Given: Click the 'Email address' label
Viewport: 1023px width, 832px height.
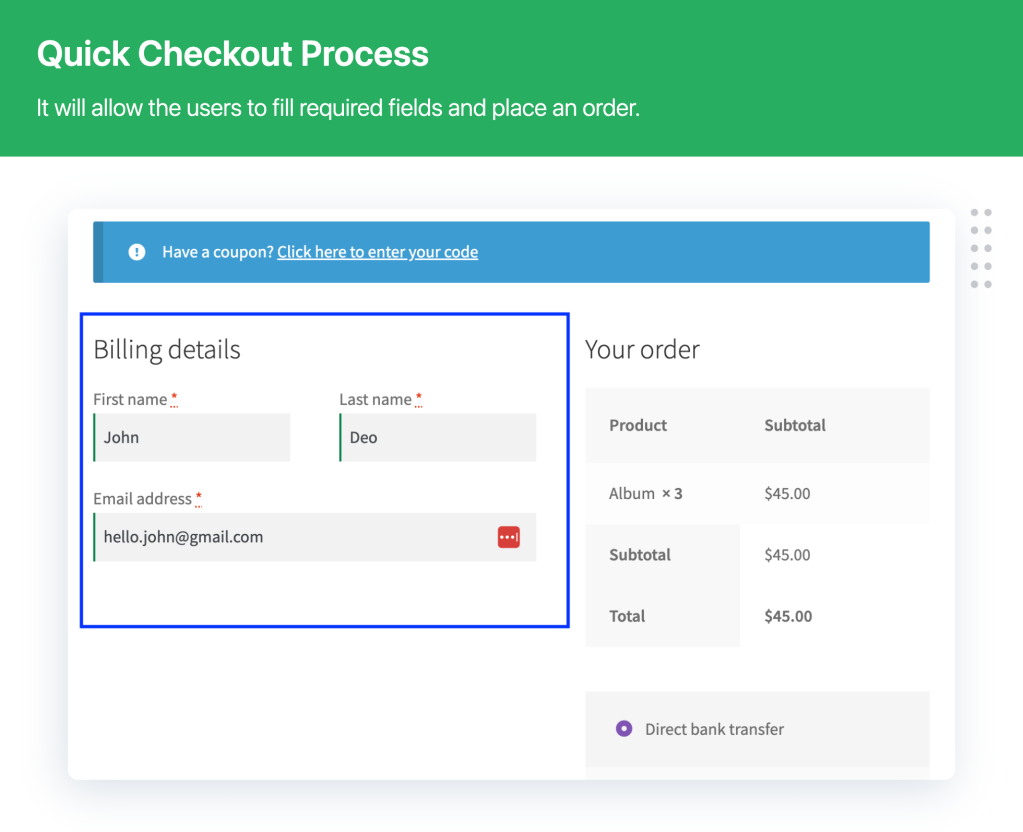Looking at the screenshot, I should click(x=142, y=499).
